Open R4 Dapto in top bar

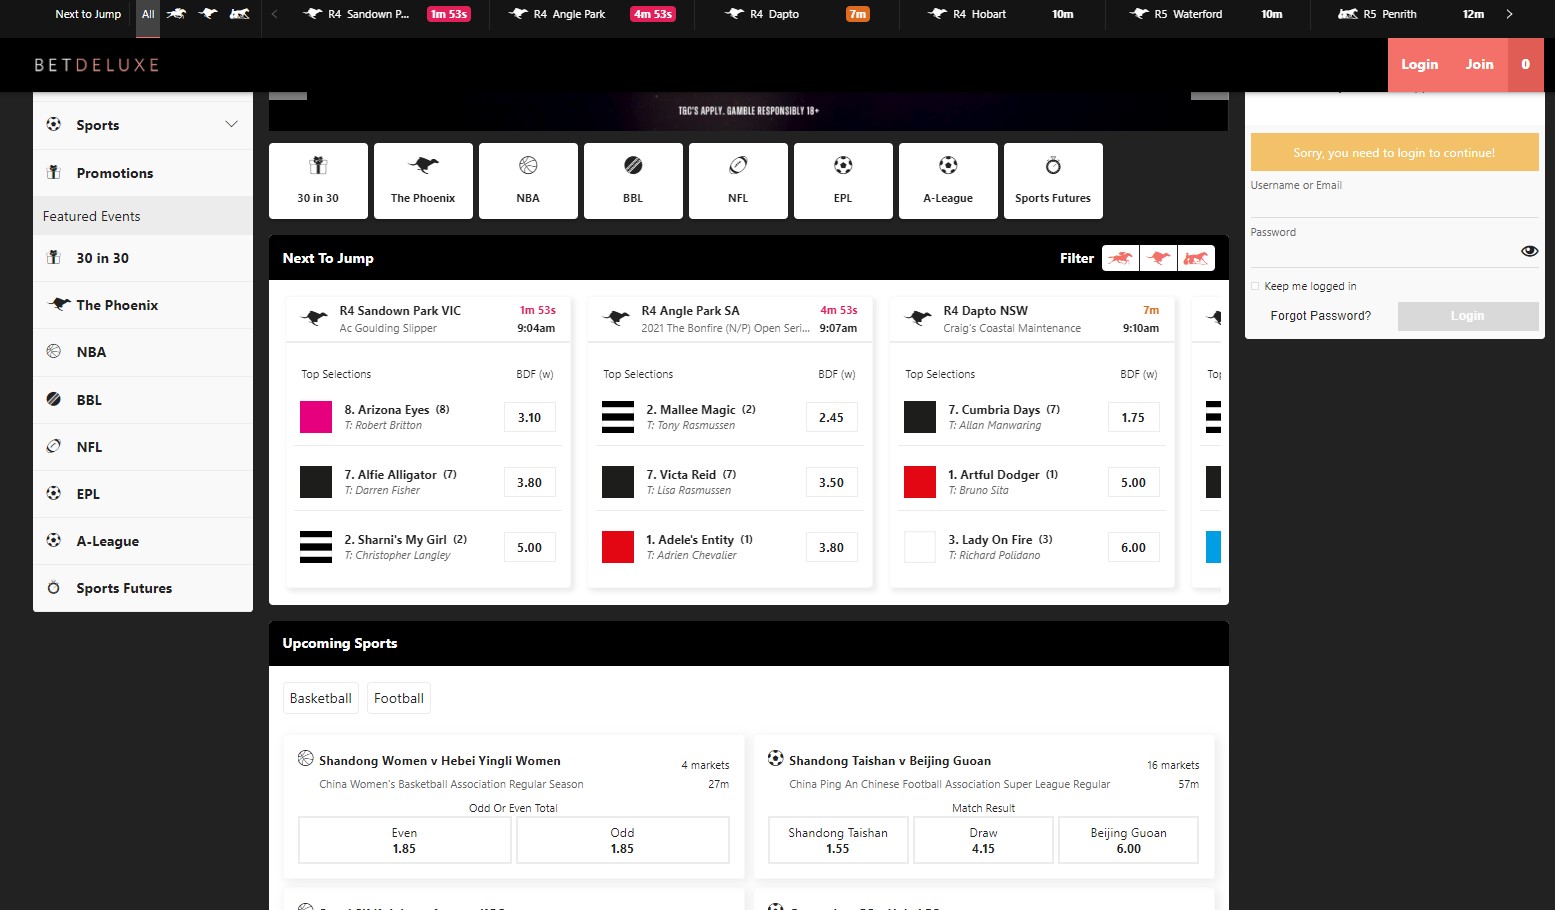pos(797,14)
